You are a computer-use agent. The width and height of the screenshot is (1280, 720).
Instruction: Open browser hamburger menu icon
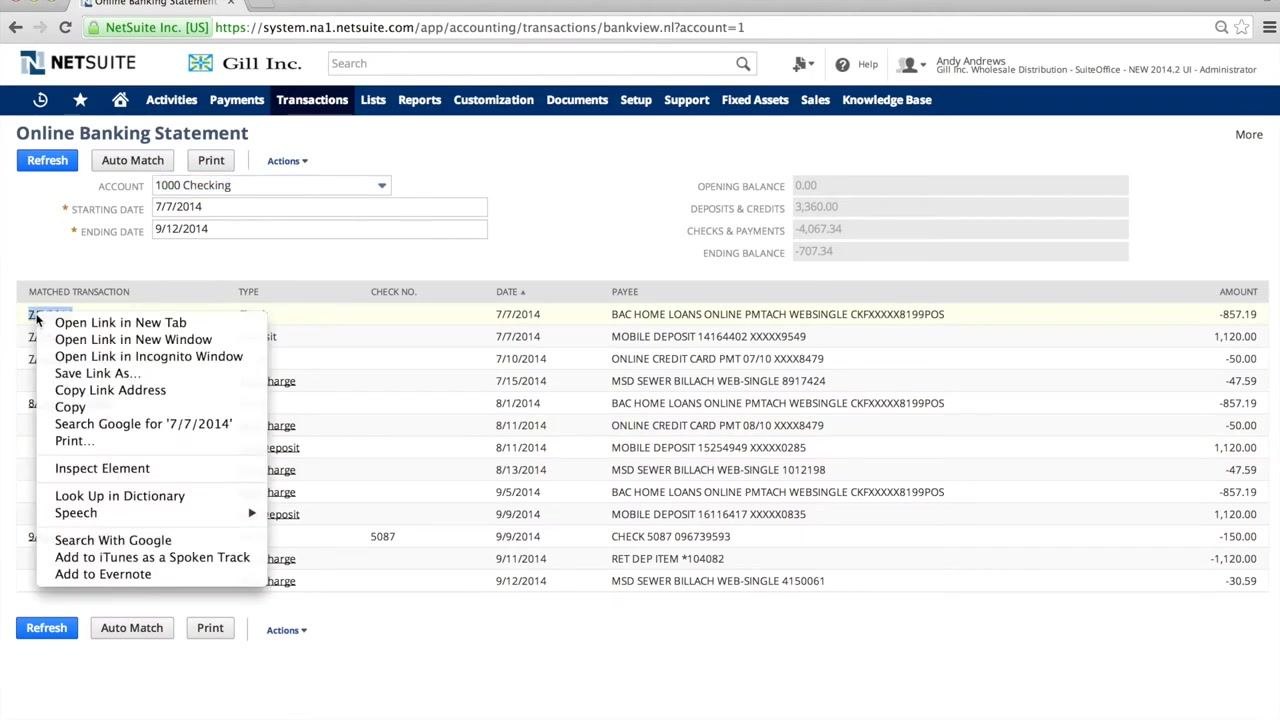click(1271, 27)
